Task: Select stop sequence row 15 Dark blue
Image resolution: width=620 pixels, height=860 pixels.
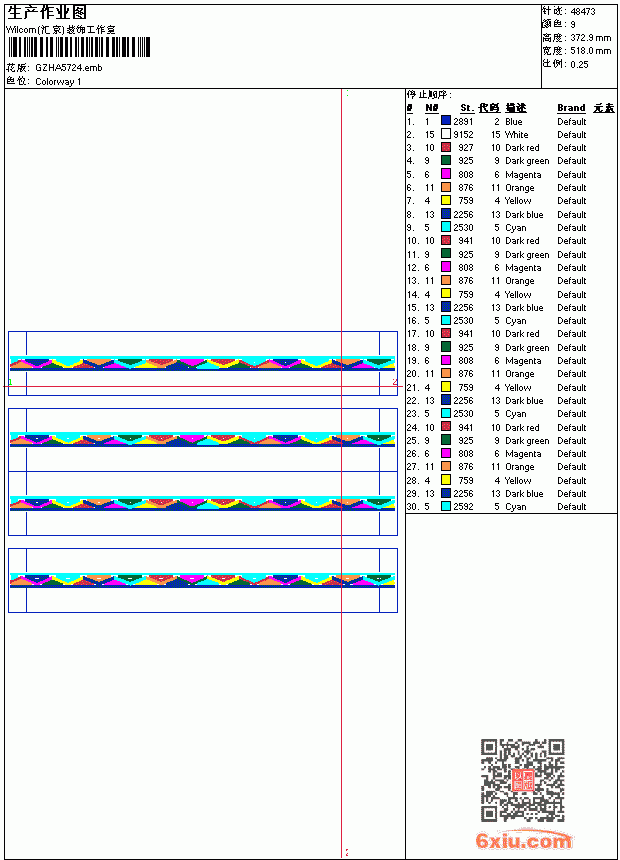Action: (497, 308)
